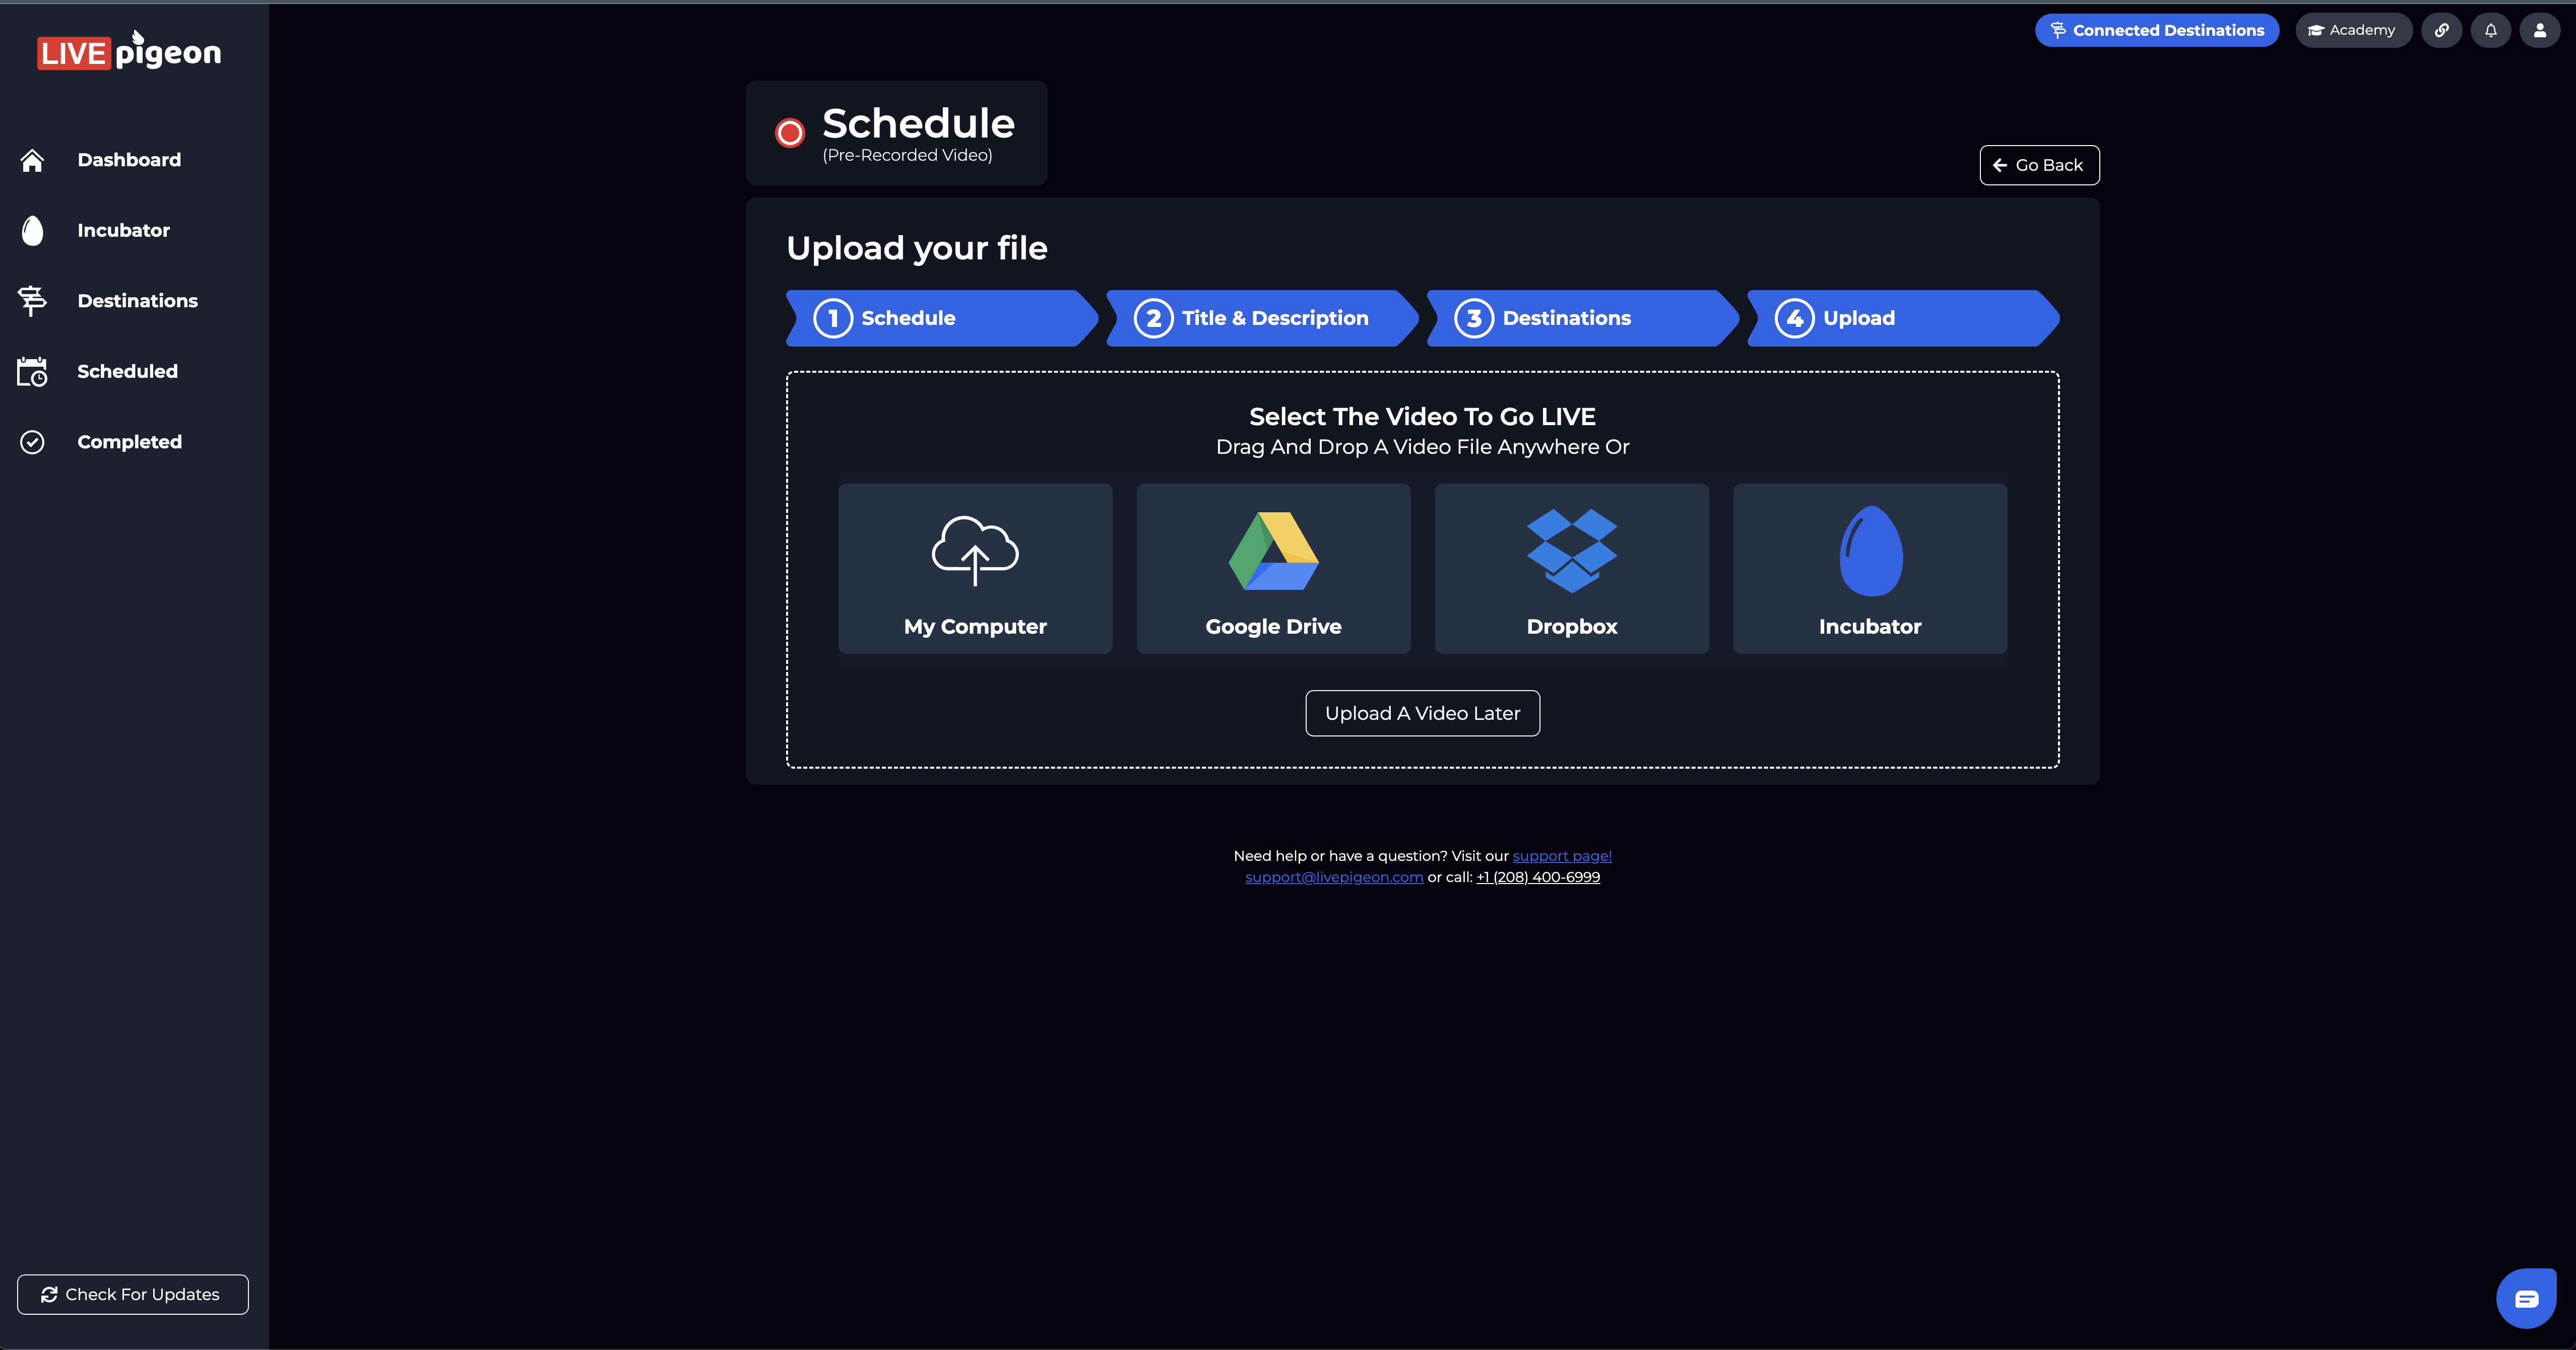The width and height of the screenshot is (2576, 1350).
Task: Go to Dashboard in sidebar
Action: 129,160
